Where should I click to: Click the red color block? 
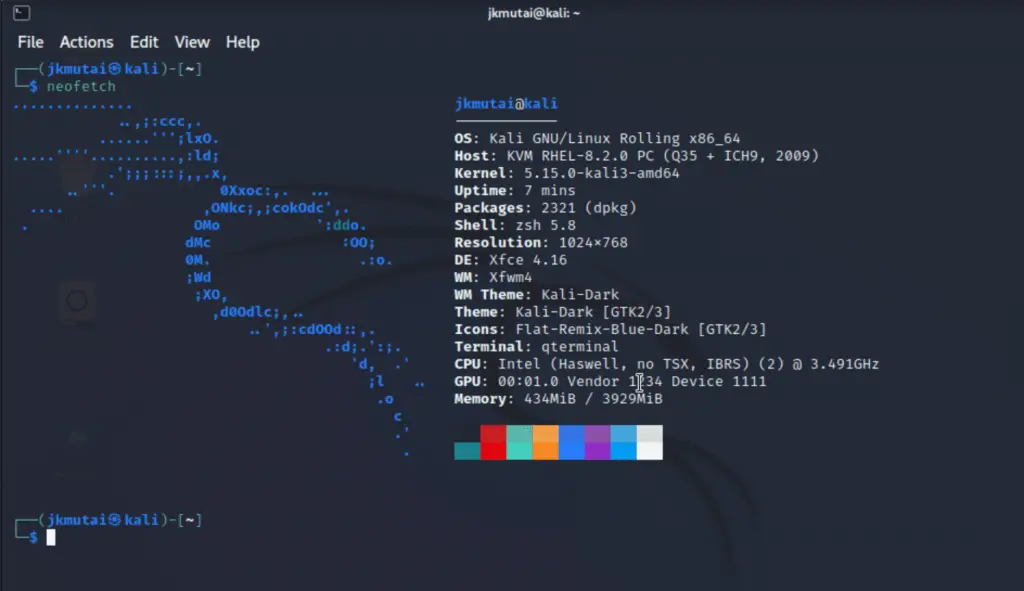(493, 442)
